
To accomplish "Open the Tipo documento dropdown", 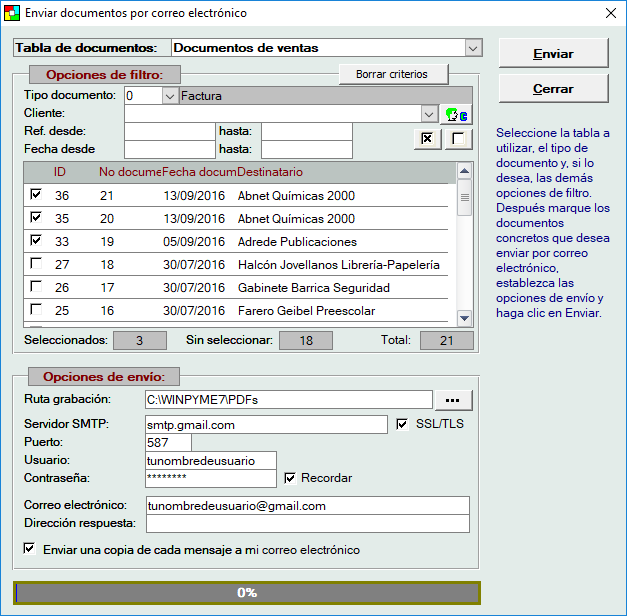I will tap(169, 96).
